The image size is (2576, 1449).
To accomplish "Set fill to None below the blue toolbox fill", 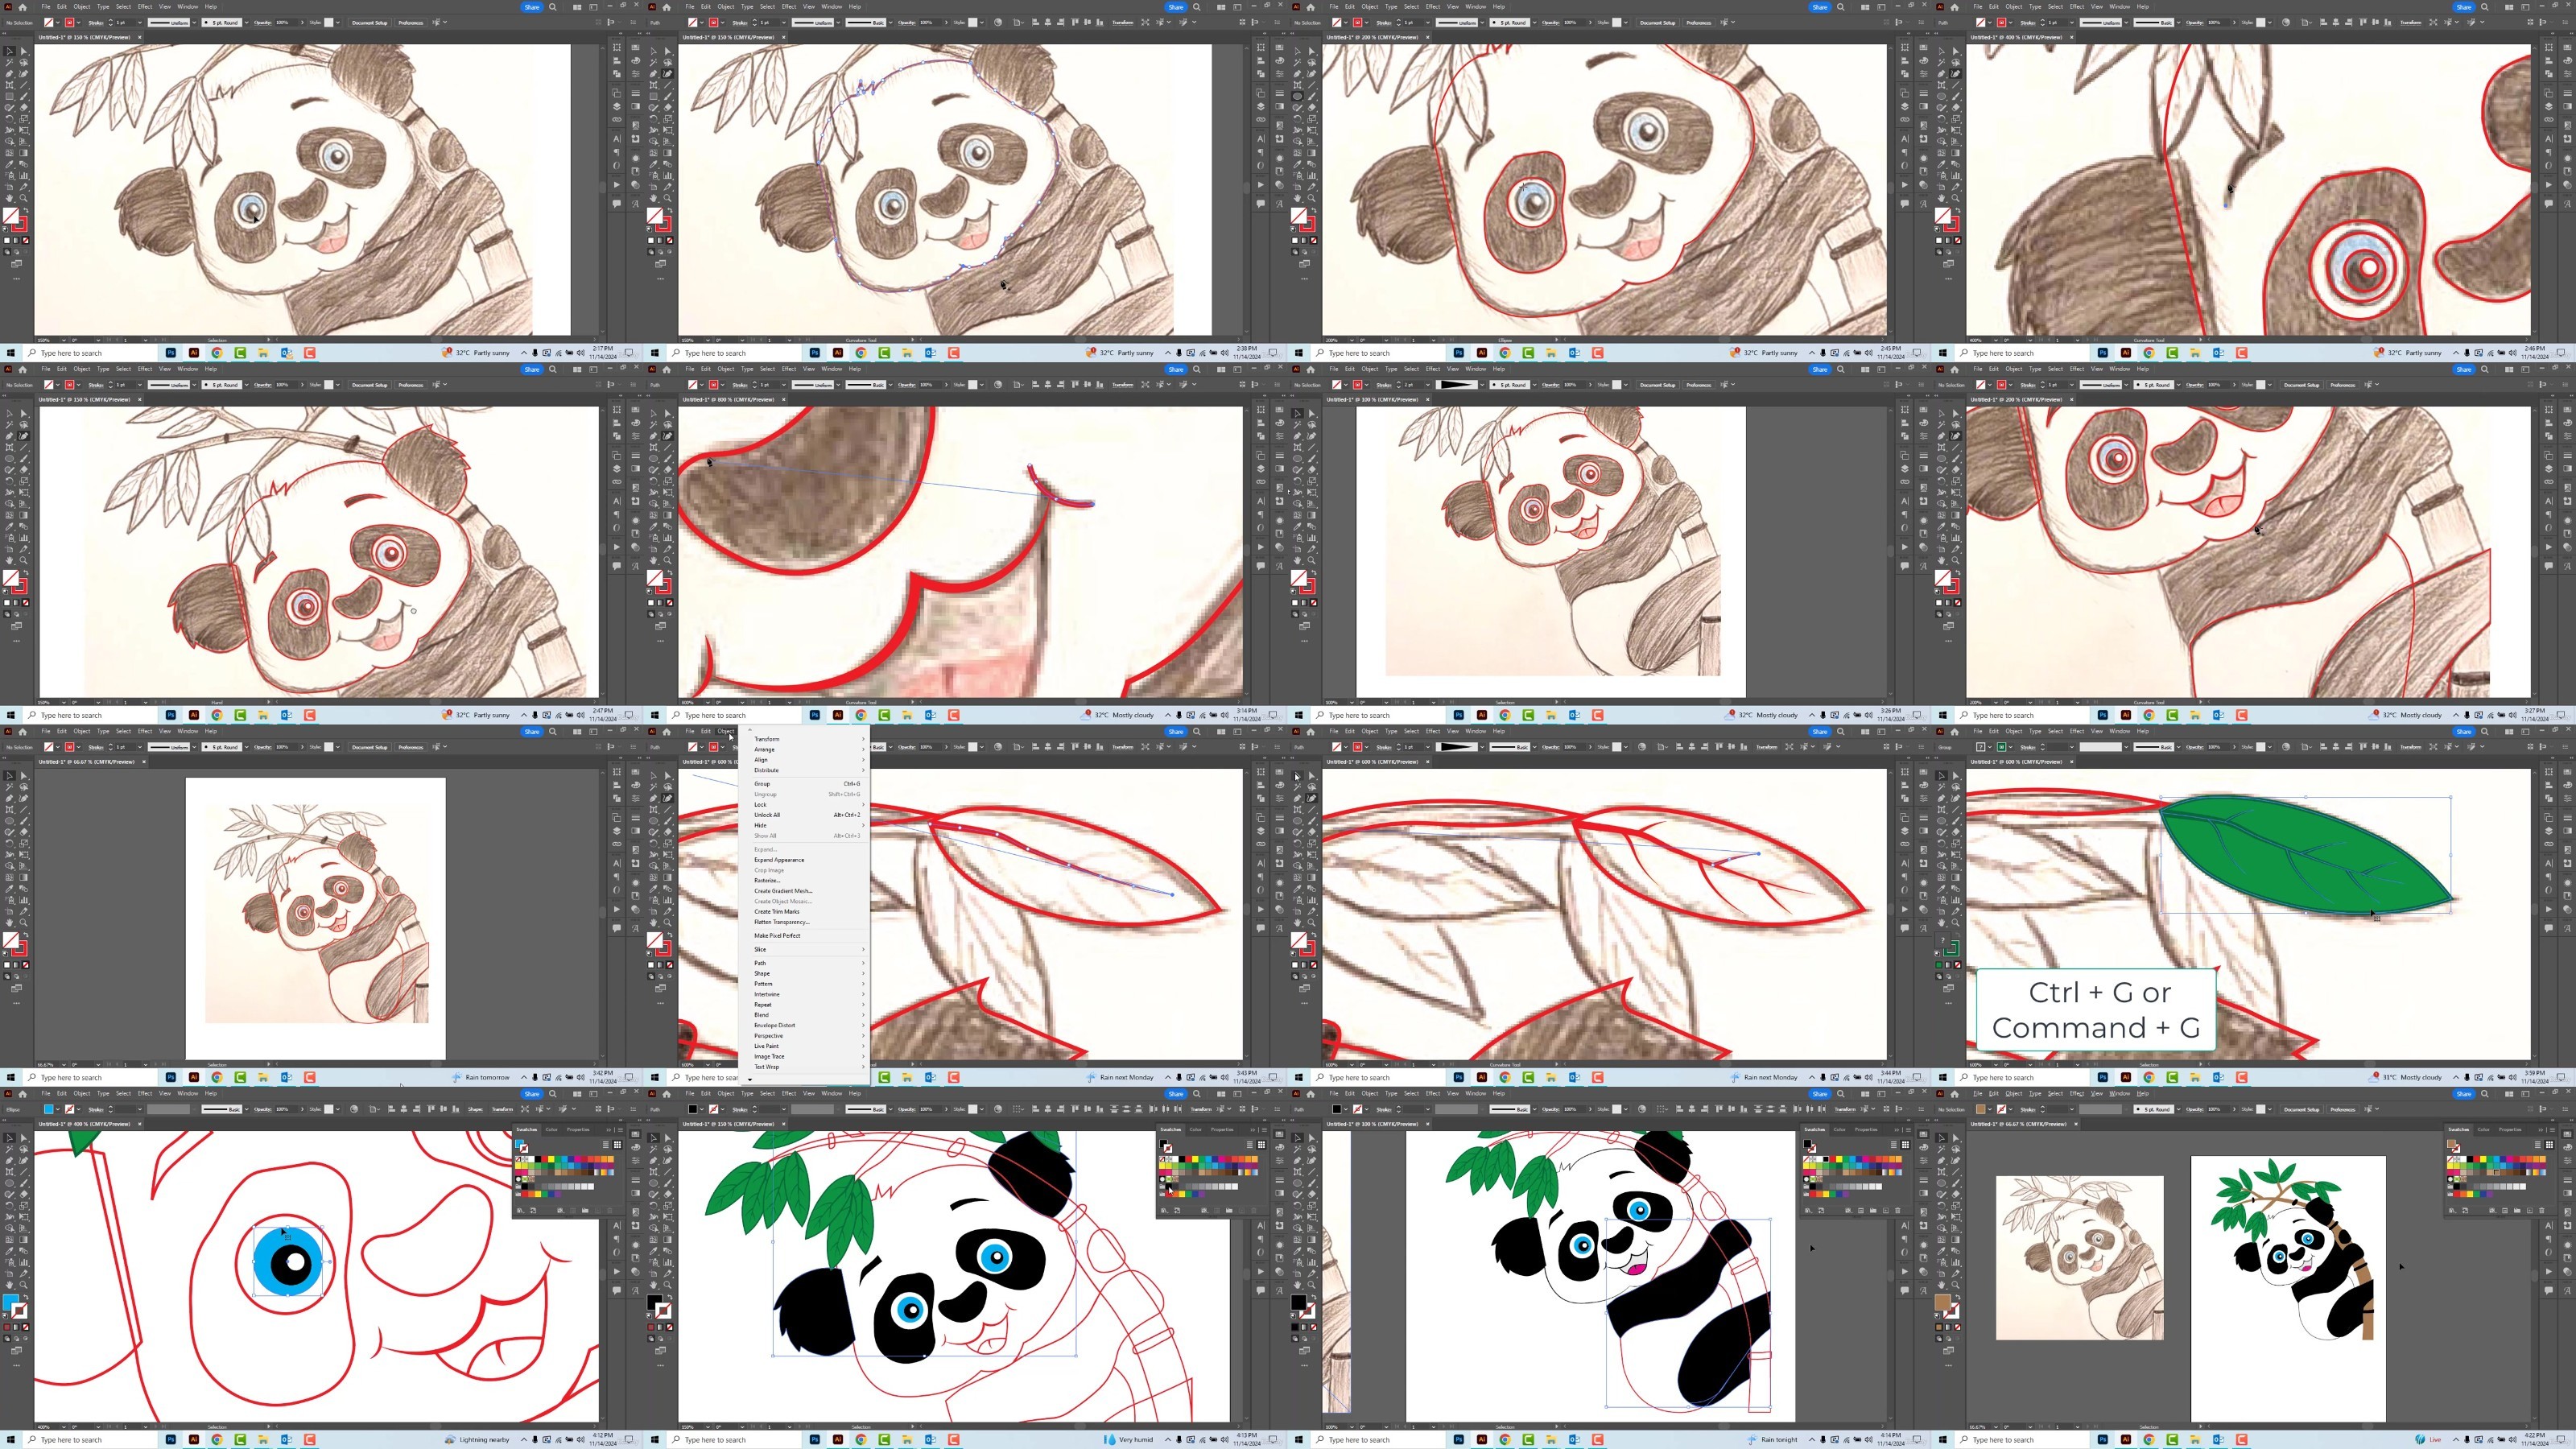I will [25, 1327].
